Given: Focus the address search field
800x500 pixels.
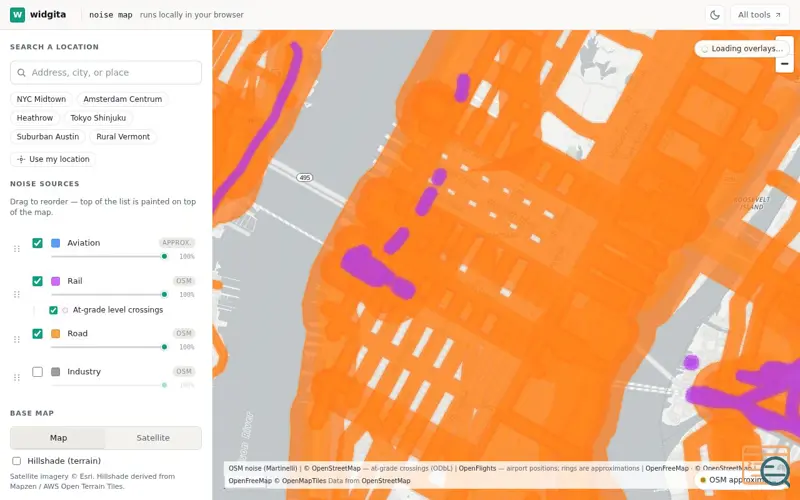Looking at the screenshot, I should (106, 72).
